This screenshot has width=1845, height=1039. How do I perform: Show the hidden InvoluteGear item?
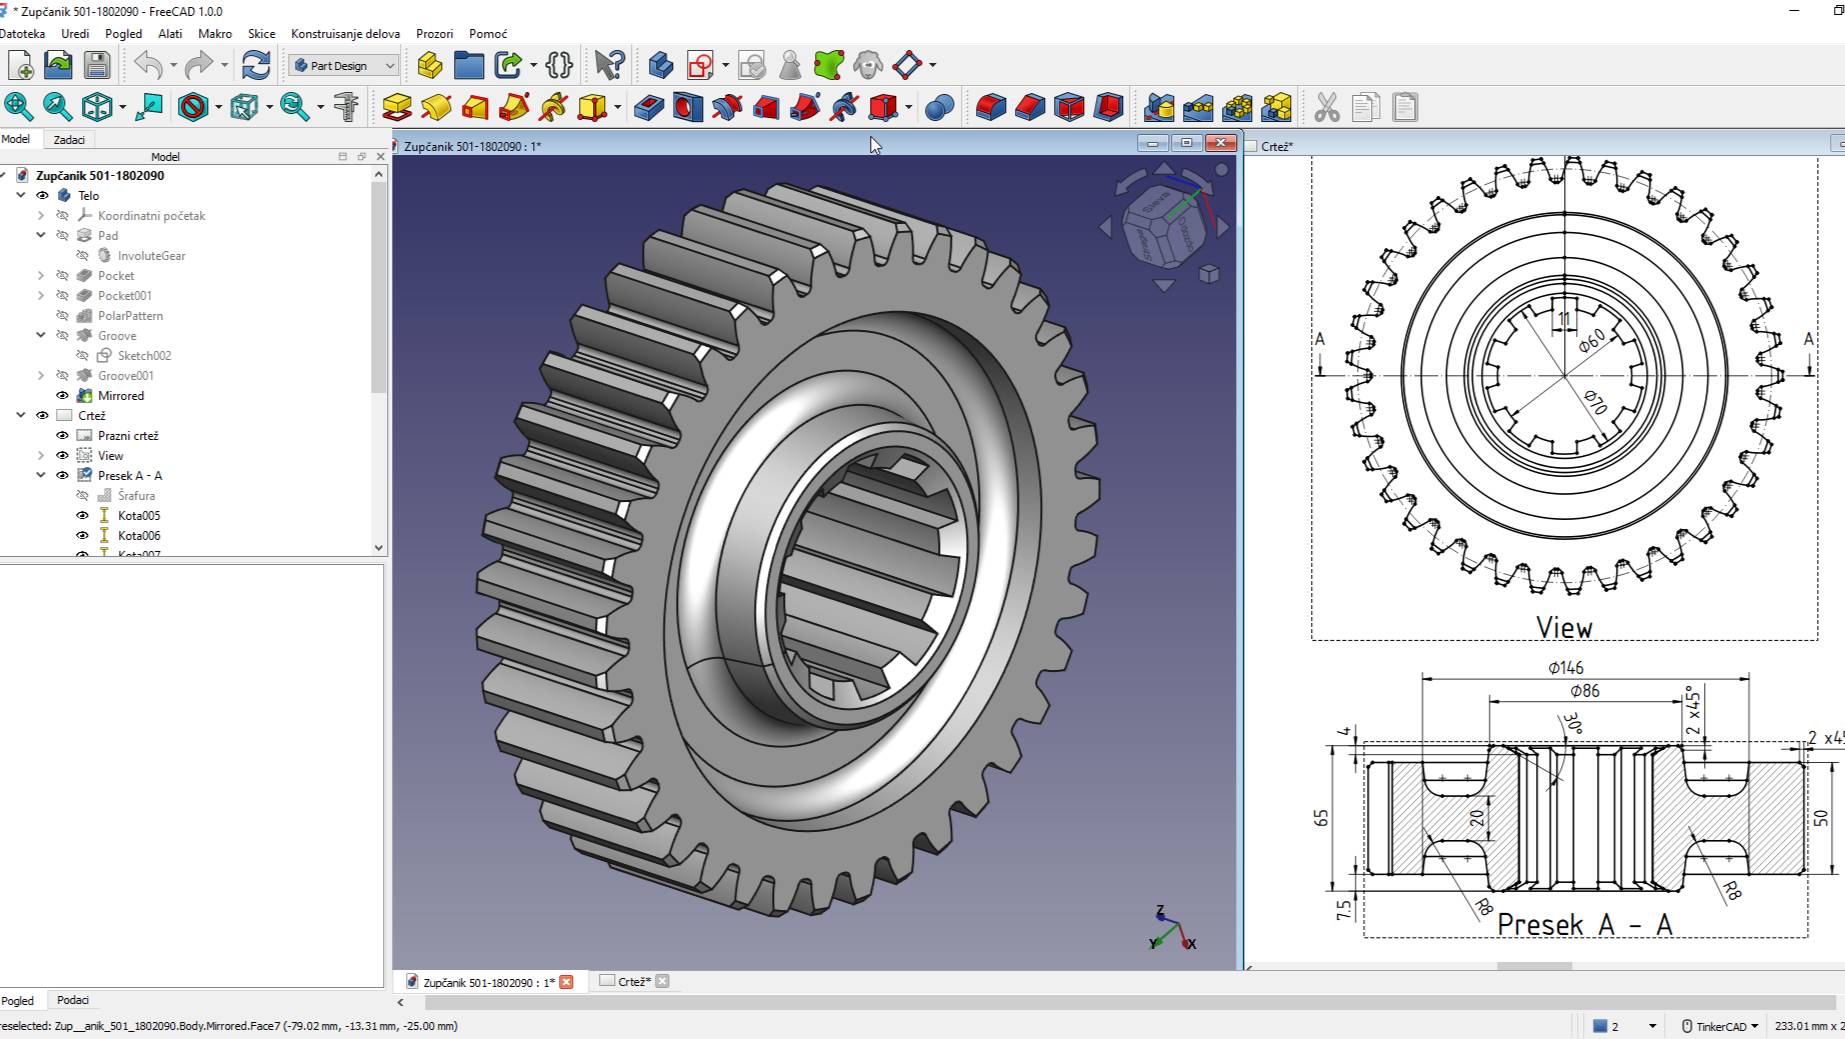82,256
